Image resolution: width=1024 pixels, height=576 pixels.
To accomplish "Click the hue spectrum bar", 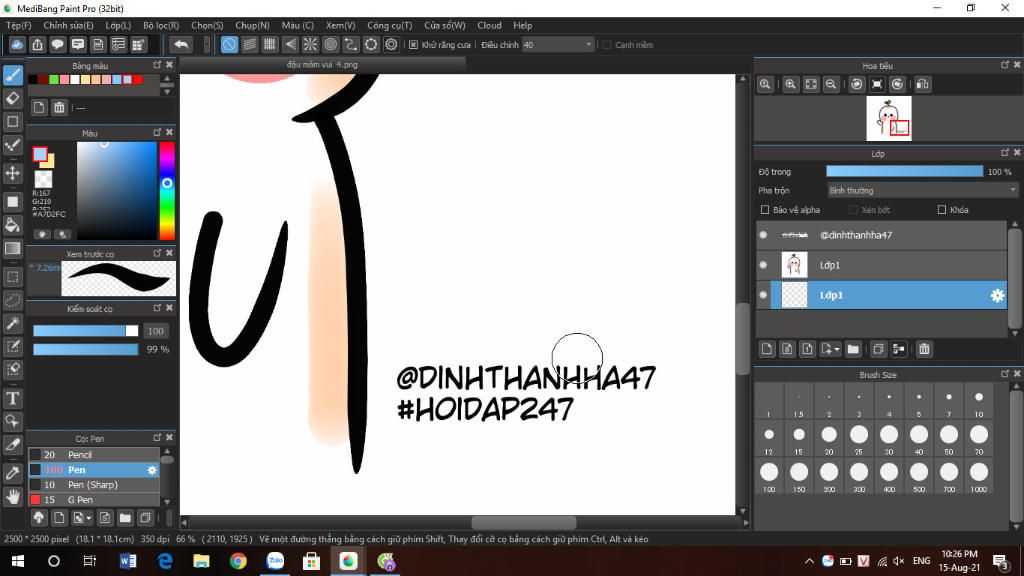I will pyautogui.click(x=167, y=190).
